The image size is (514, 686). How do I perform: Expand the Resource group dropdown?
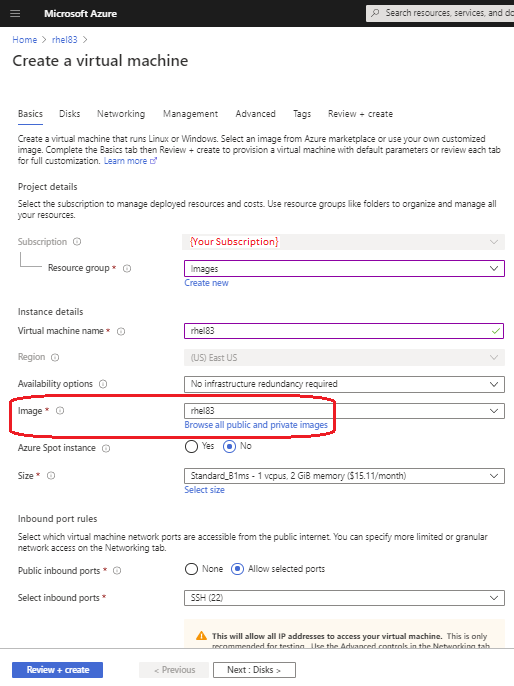click(x=344, y=269)
